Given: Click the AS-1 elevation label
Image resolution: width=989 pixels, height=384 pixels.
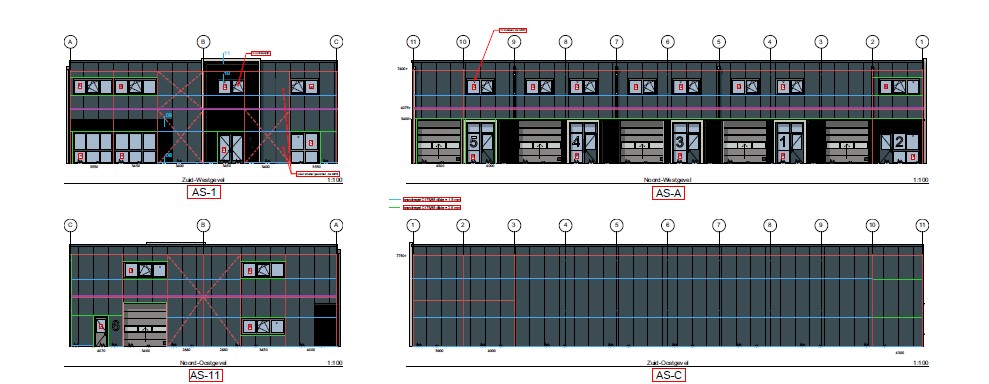Looking at the screenshot, I should [204, 192].
